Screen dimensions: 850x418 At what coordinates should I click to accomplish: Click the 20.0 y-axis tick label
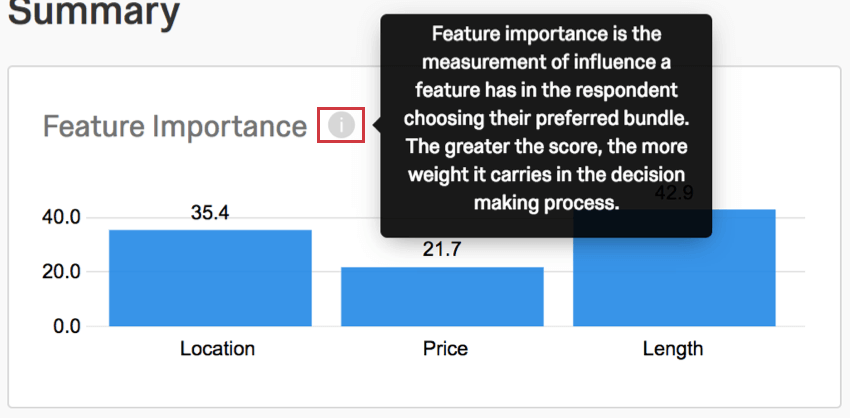click(x=61, y=272)
